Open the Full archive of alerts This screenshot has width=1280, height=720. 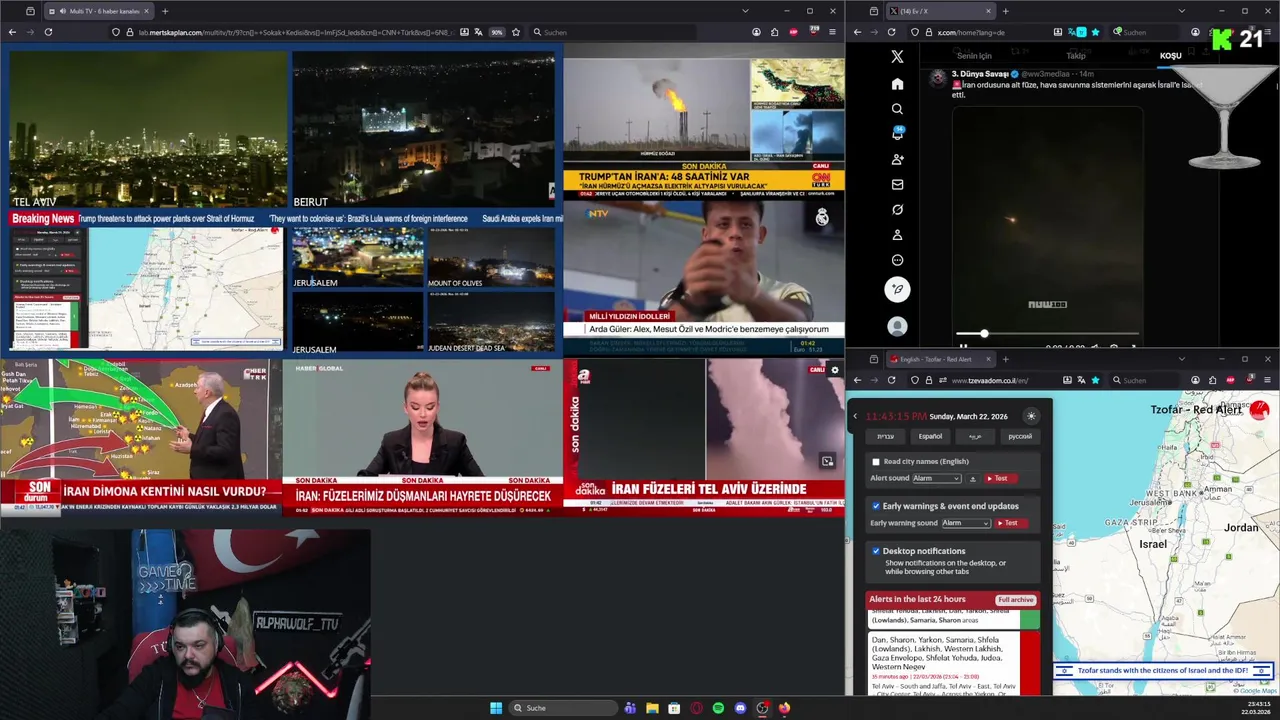coord(1015,600)
